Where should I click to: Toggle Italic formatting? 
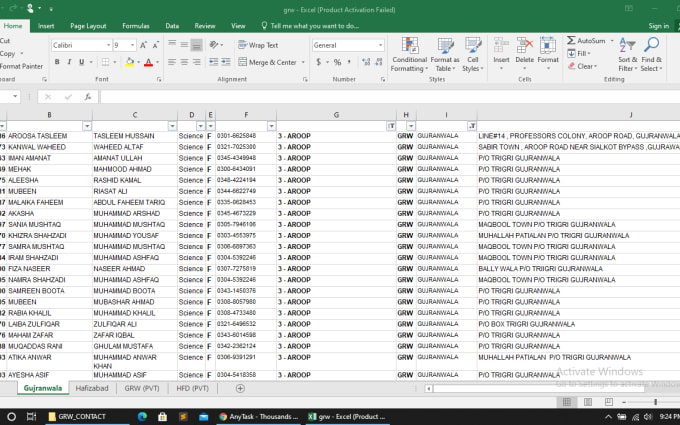point(69,62)
